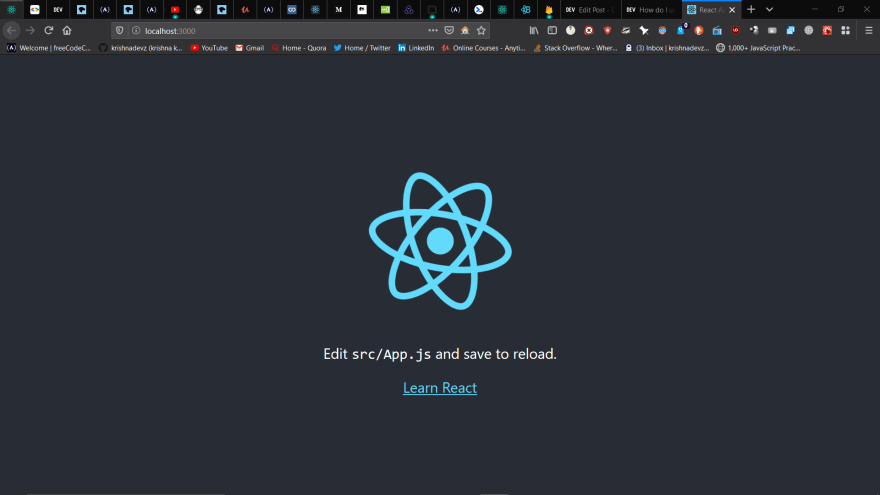Open Online Courses Udemy bookmark

483,48
